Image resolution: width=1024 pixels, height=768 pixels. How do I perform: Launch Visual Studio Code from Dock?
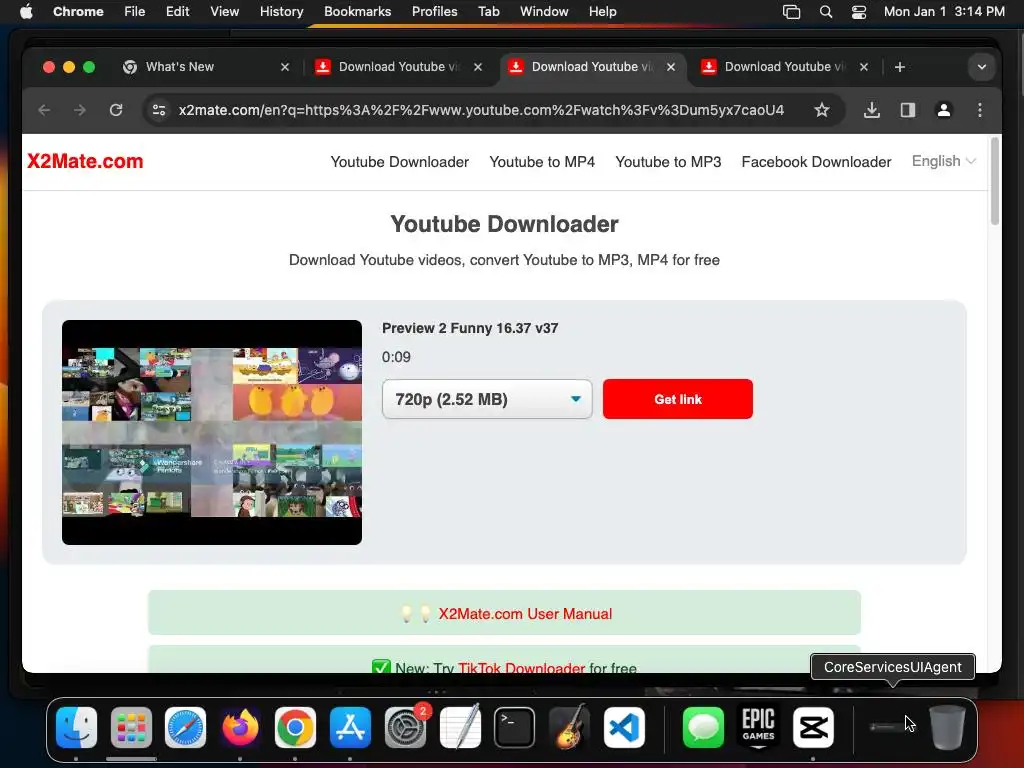624,727
